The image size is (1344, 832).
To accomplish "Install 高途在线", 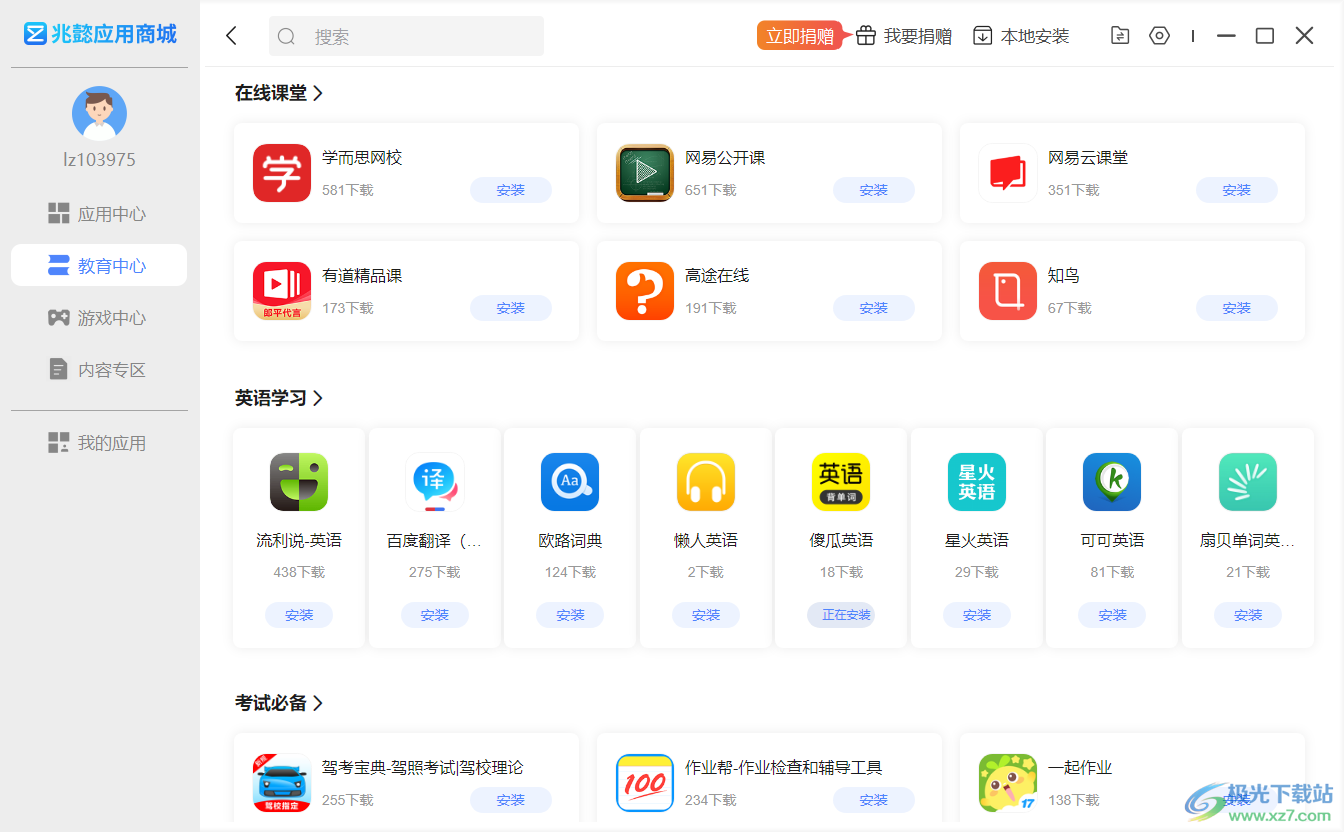I will coord(874,308).
